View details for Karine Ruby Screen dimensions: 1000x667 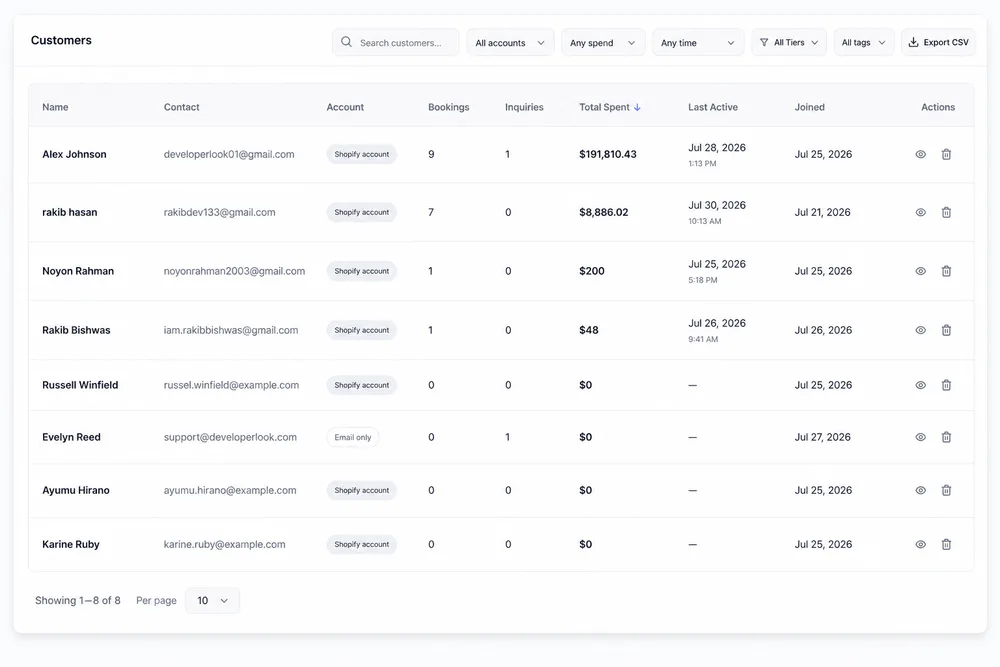(920, 545)
